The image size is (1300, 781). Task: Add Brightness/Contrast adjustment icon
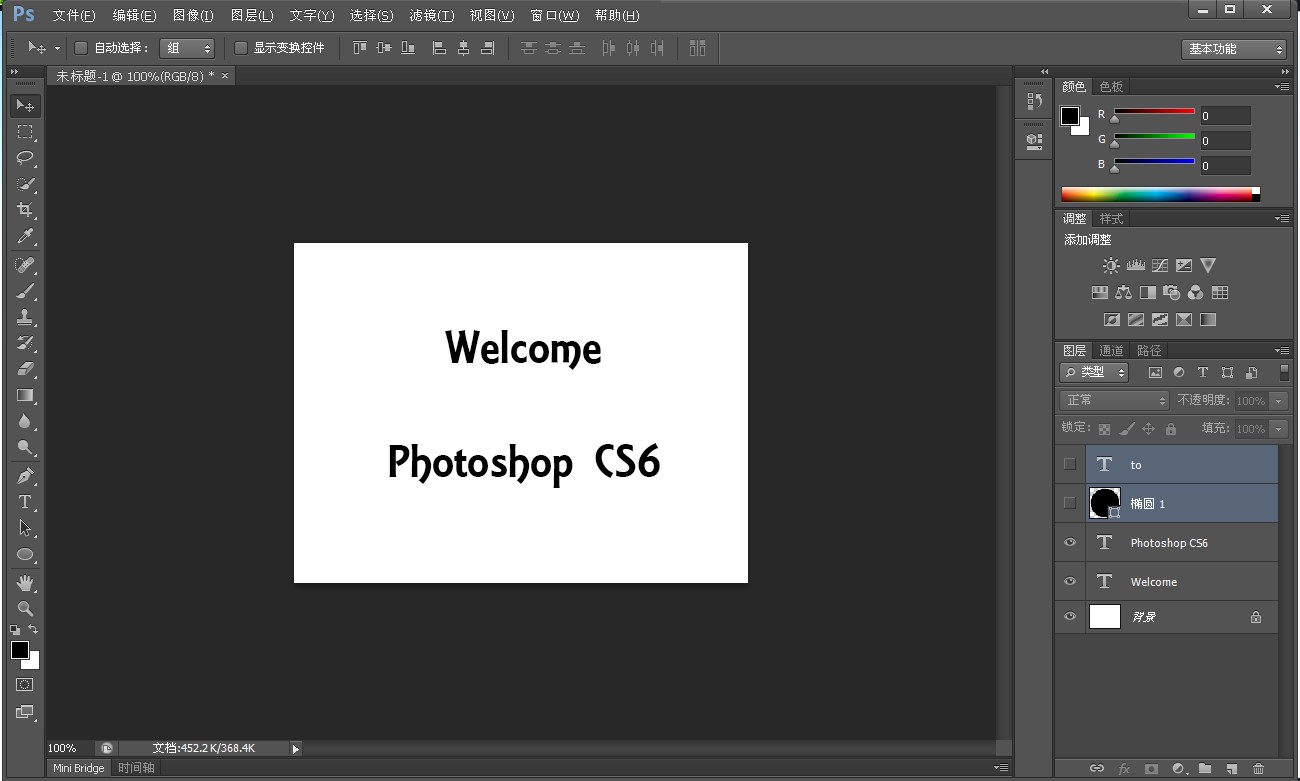pos(1110,266)
